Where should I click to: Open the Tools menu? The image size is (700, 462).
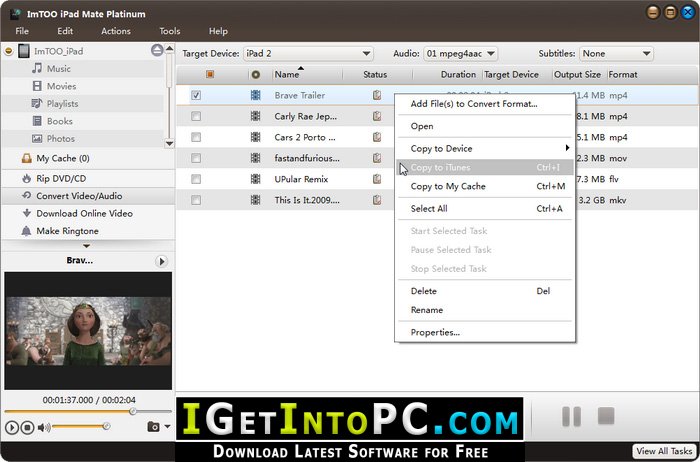[170, 31]
